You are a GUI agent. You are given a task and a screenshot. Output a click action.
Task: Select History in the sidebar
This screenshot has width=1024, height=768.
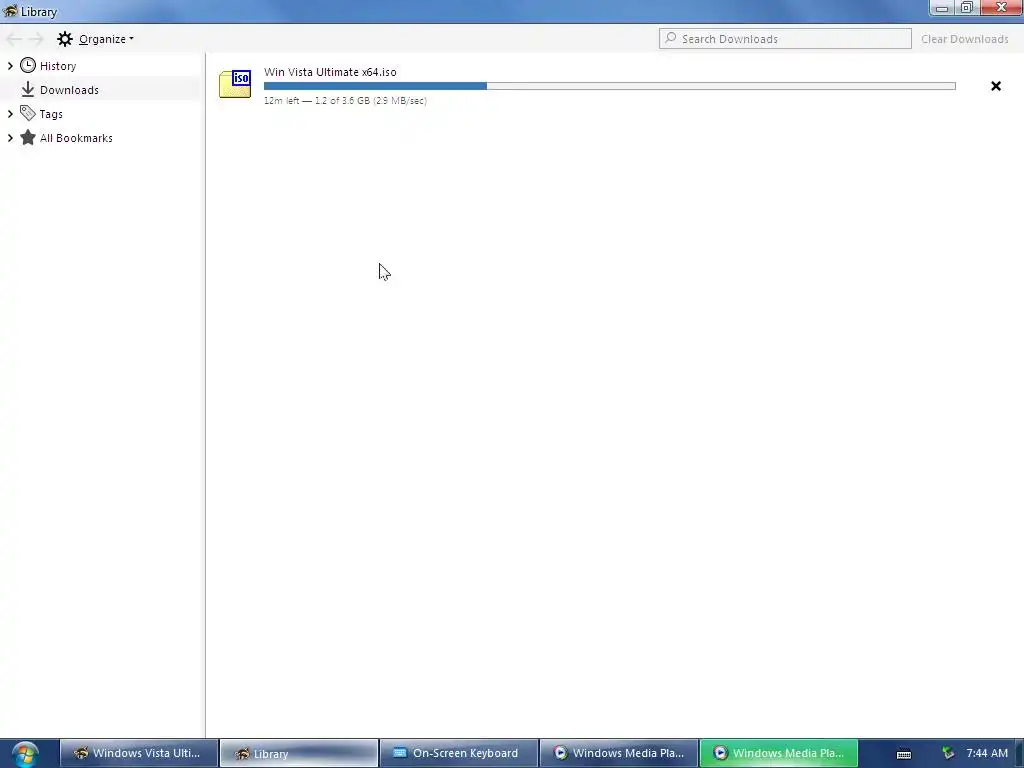coord(57,66)
